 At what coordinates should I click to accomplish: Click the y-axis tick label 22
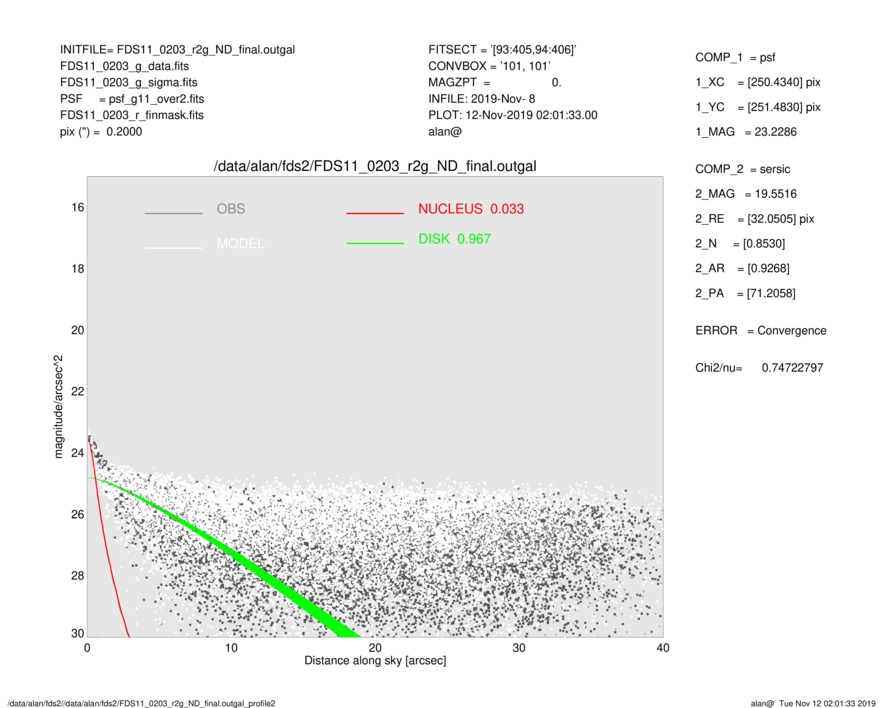pos(77,391)
